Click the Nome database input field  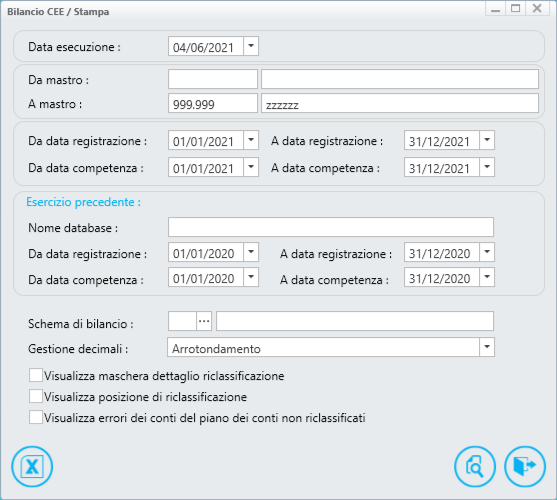tap(331, 227)
